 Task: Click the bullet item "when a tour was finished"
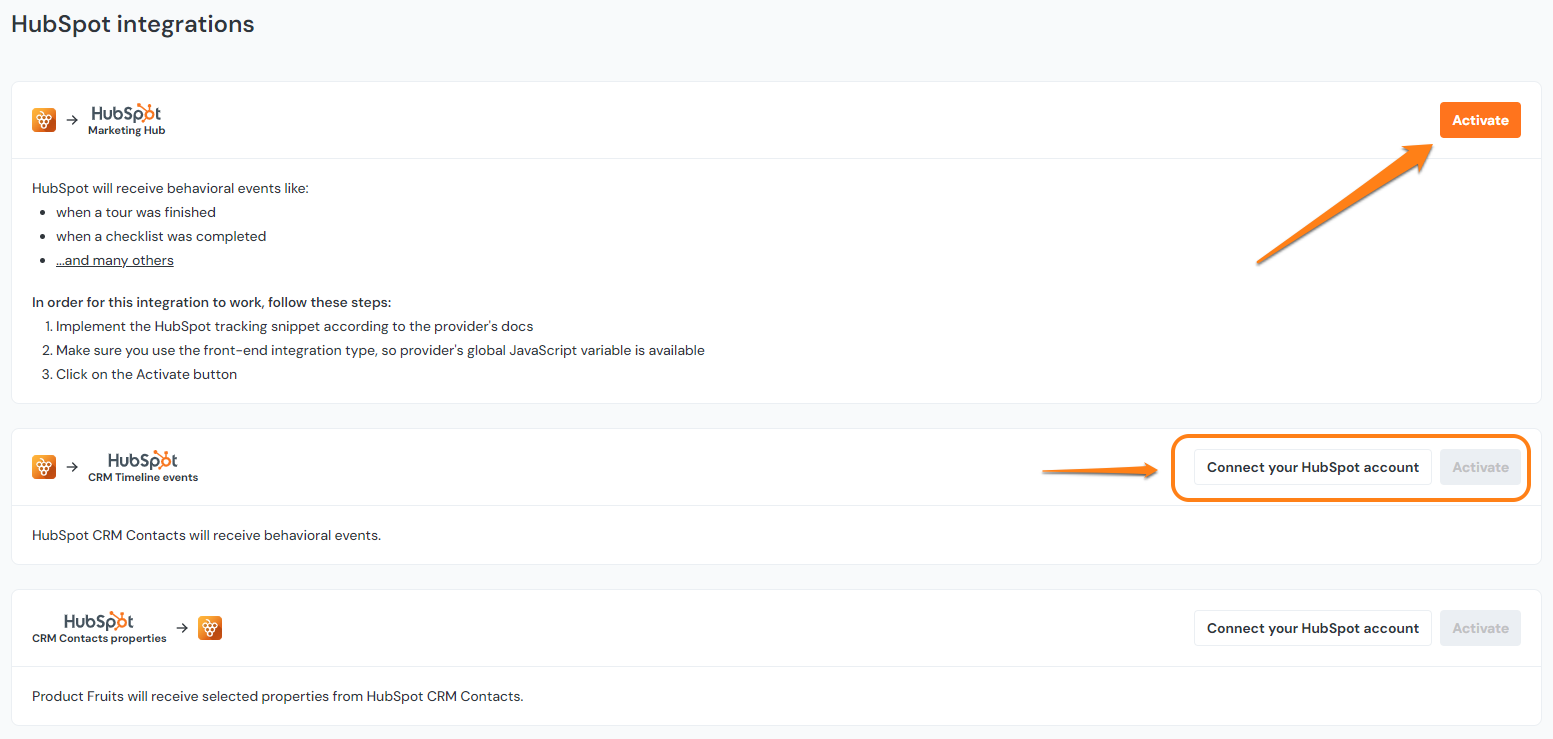[136, 211]
